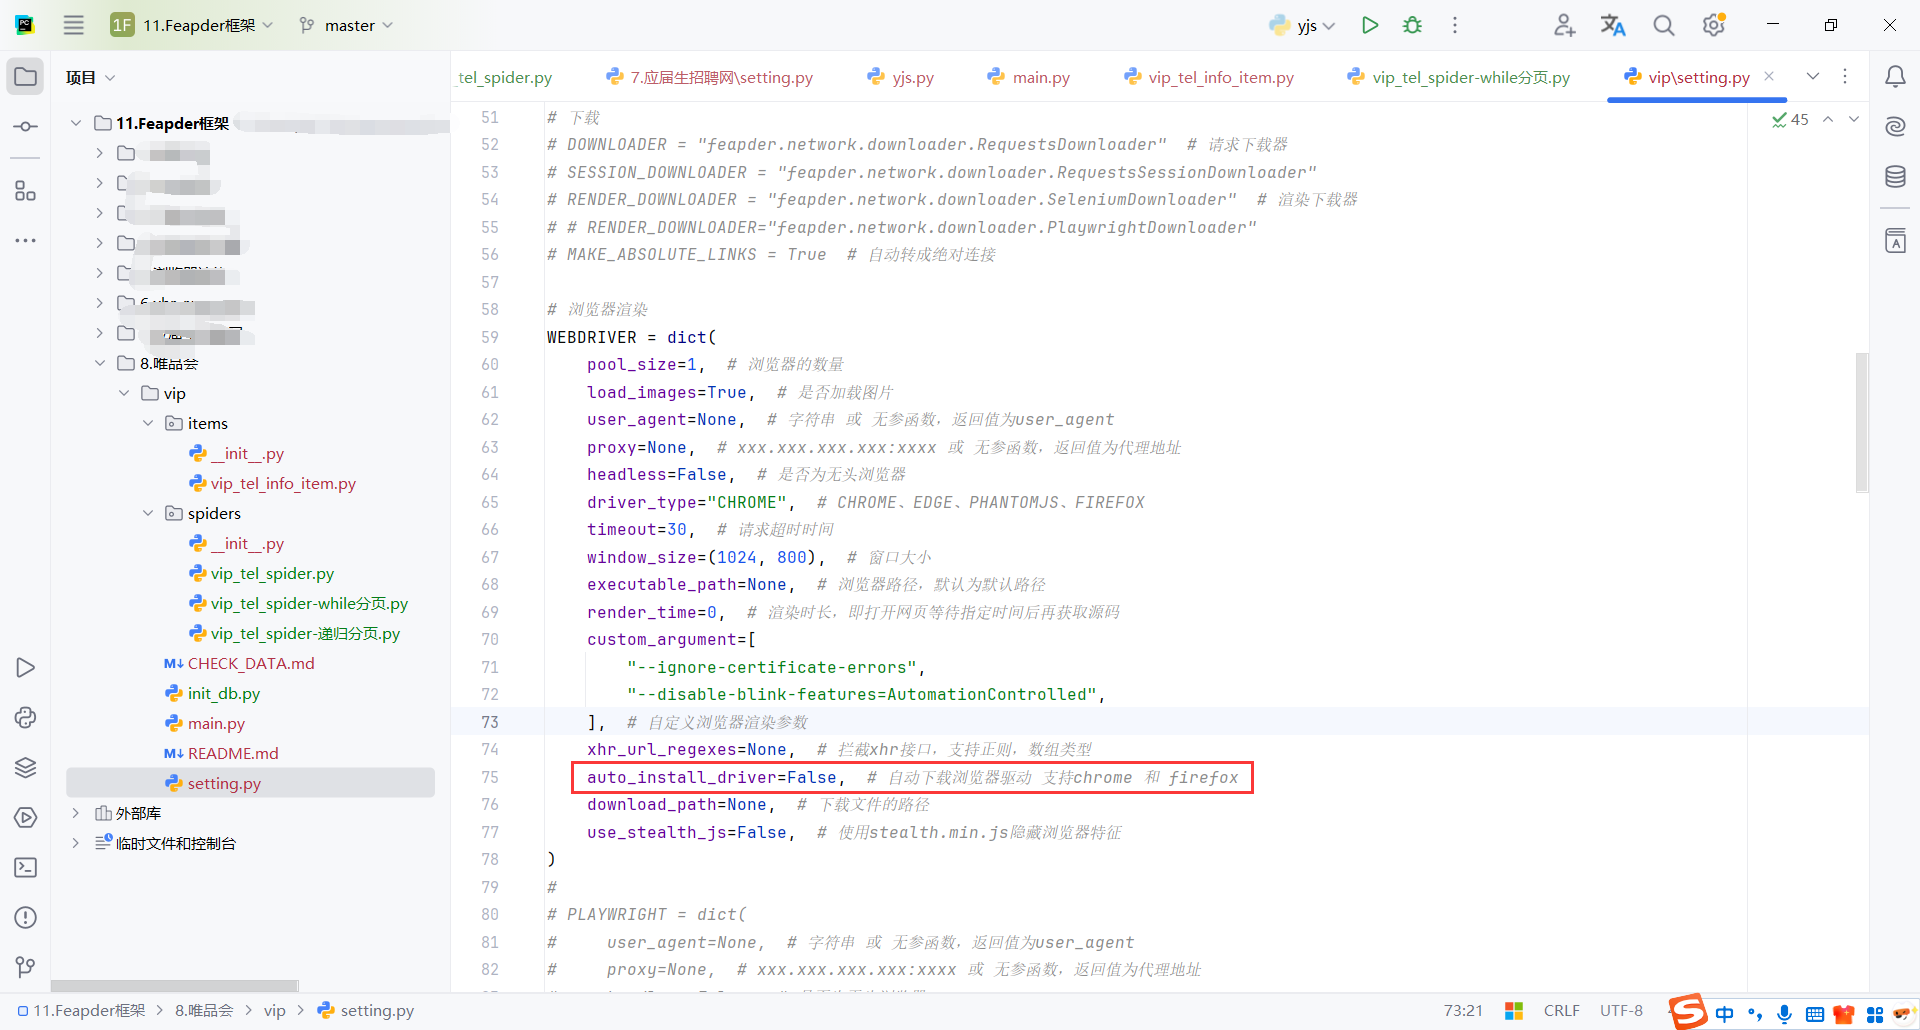Open the main menu hamburger

tap(73, 25)
